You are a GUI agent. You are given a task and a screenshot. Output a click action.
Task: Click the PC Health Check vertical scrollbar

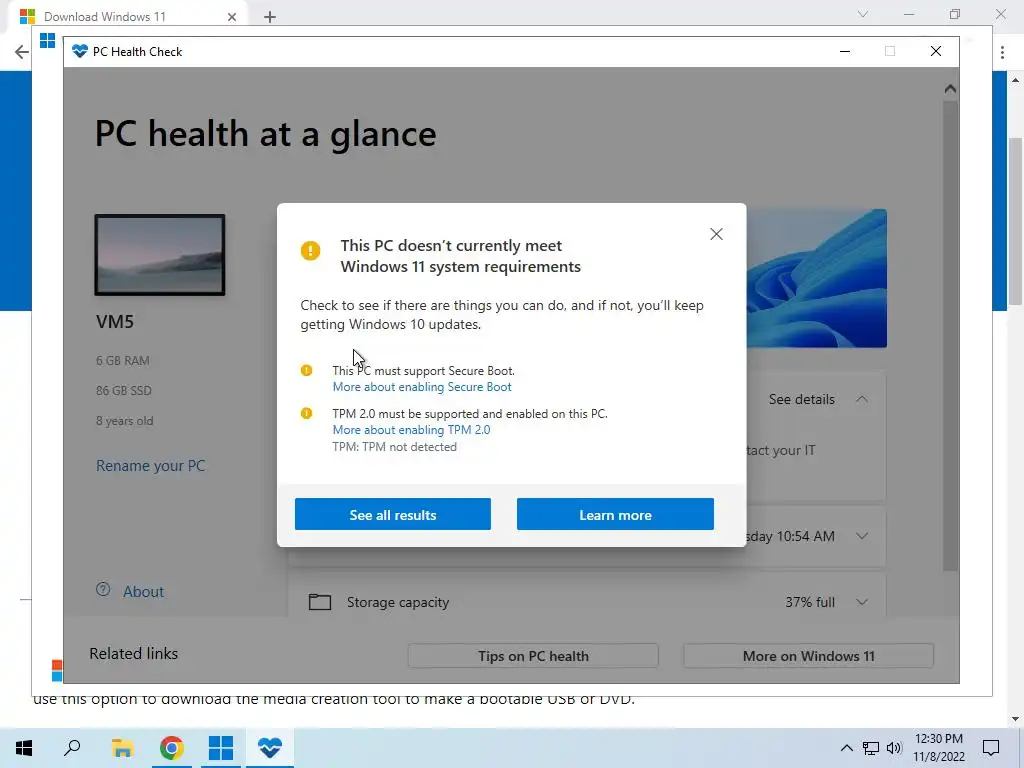pos(950,336)
